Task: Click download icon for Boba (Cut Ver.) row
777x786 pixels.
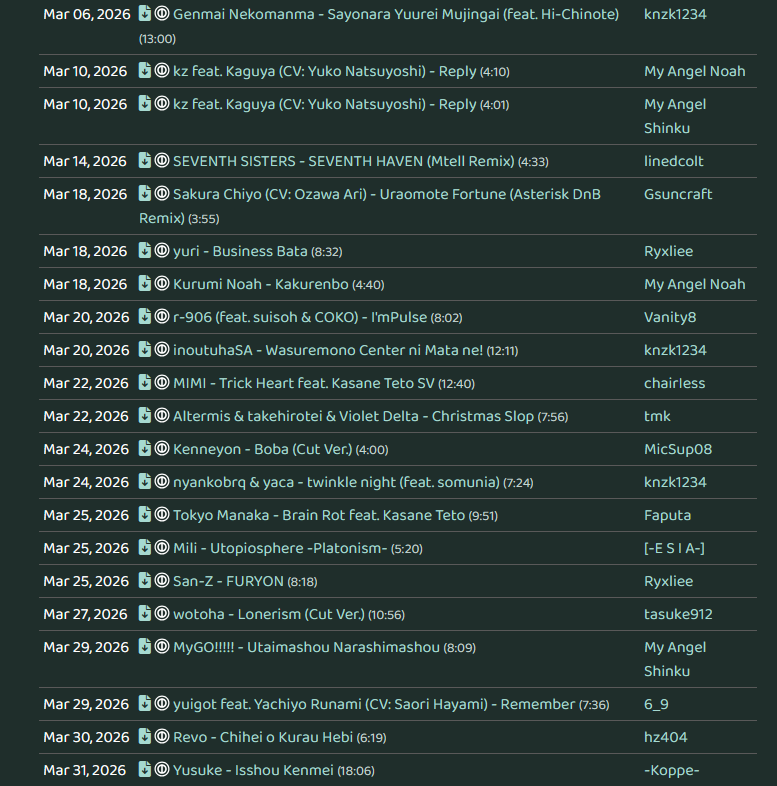Action: click(x=144, y=449)
